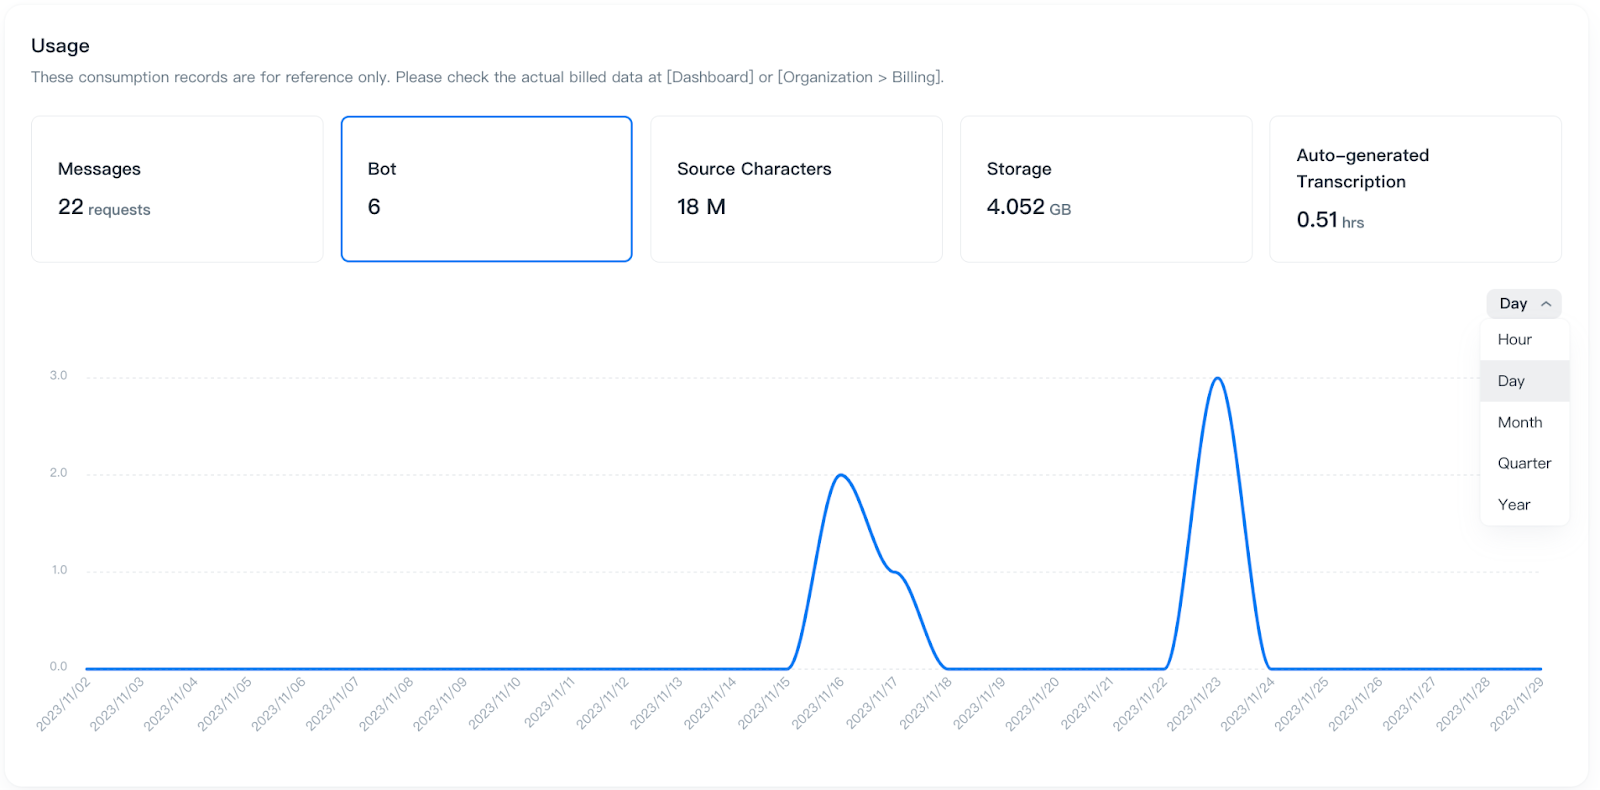View Auto-generated Transcription usage card
This screenshot has width=1600, height=790.
click(x=1415, y=189)
